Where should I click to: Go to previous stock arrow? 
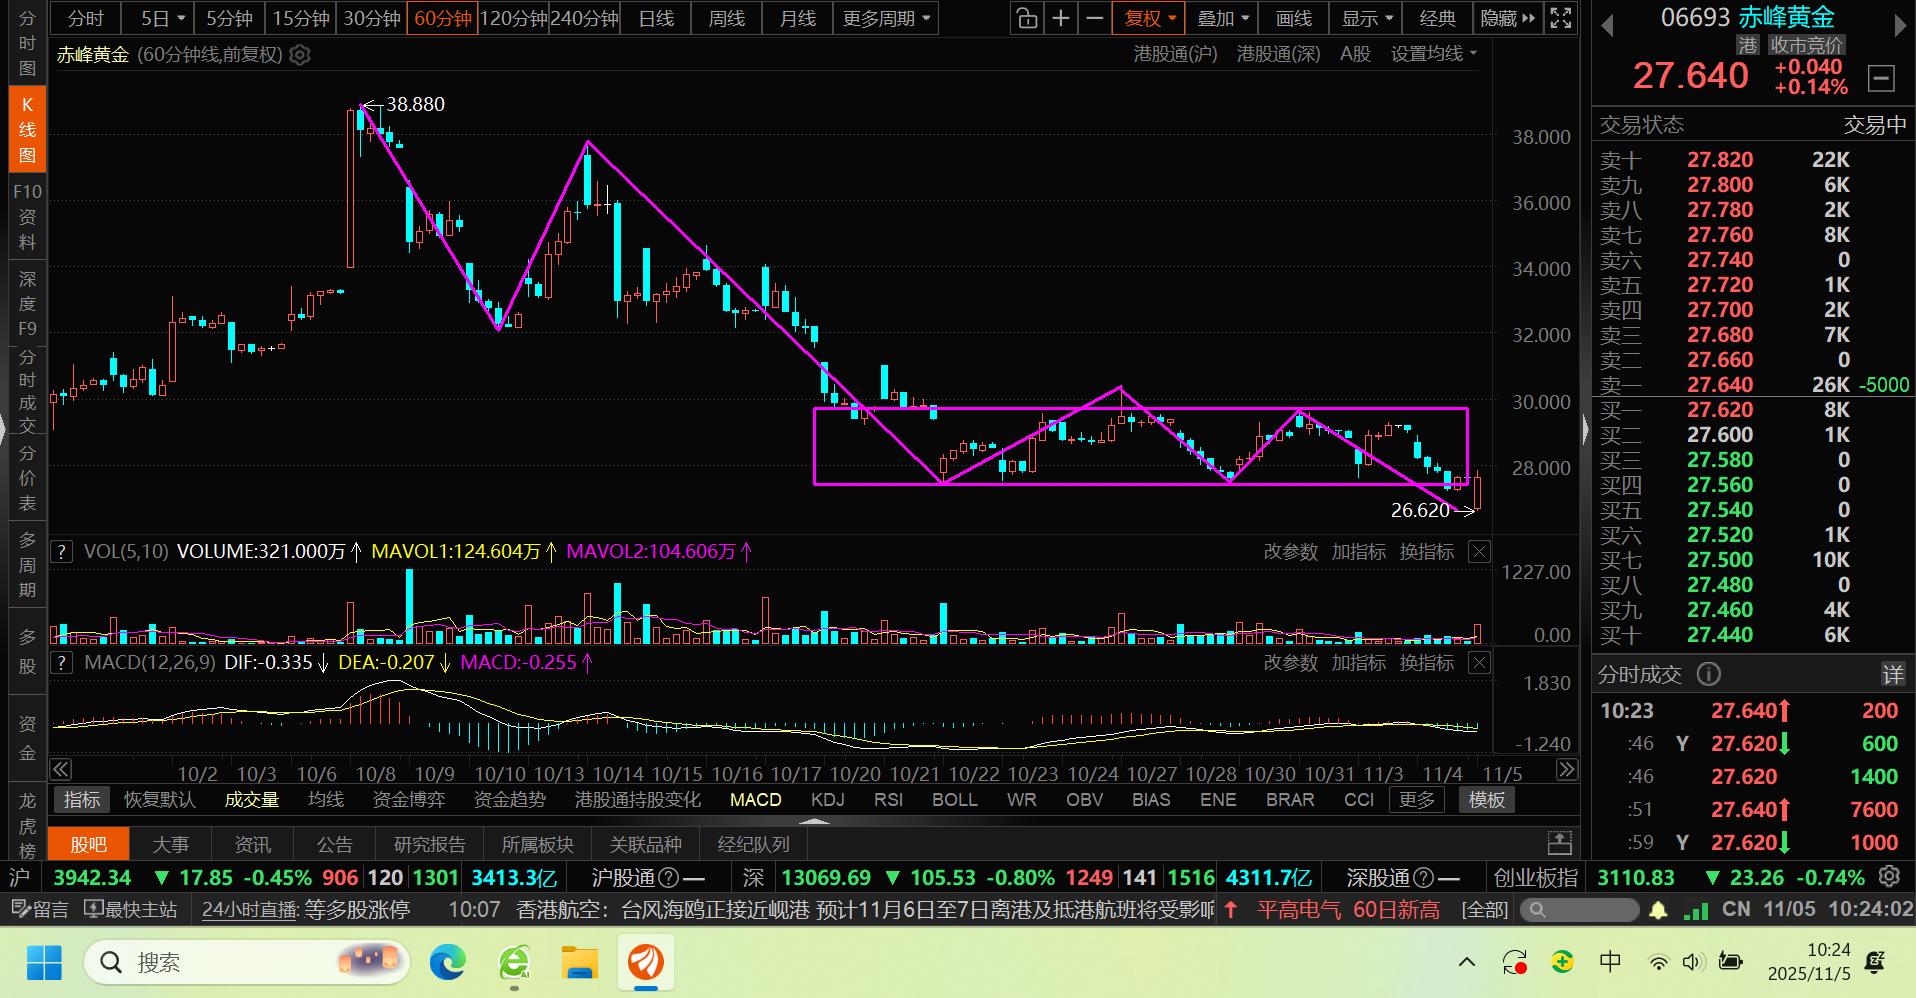click(x=1607, y=26)
